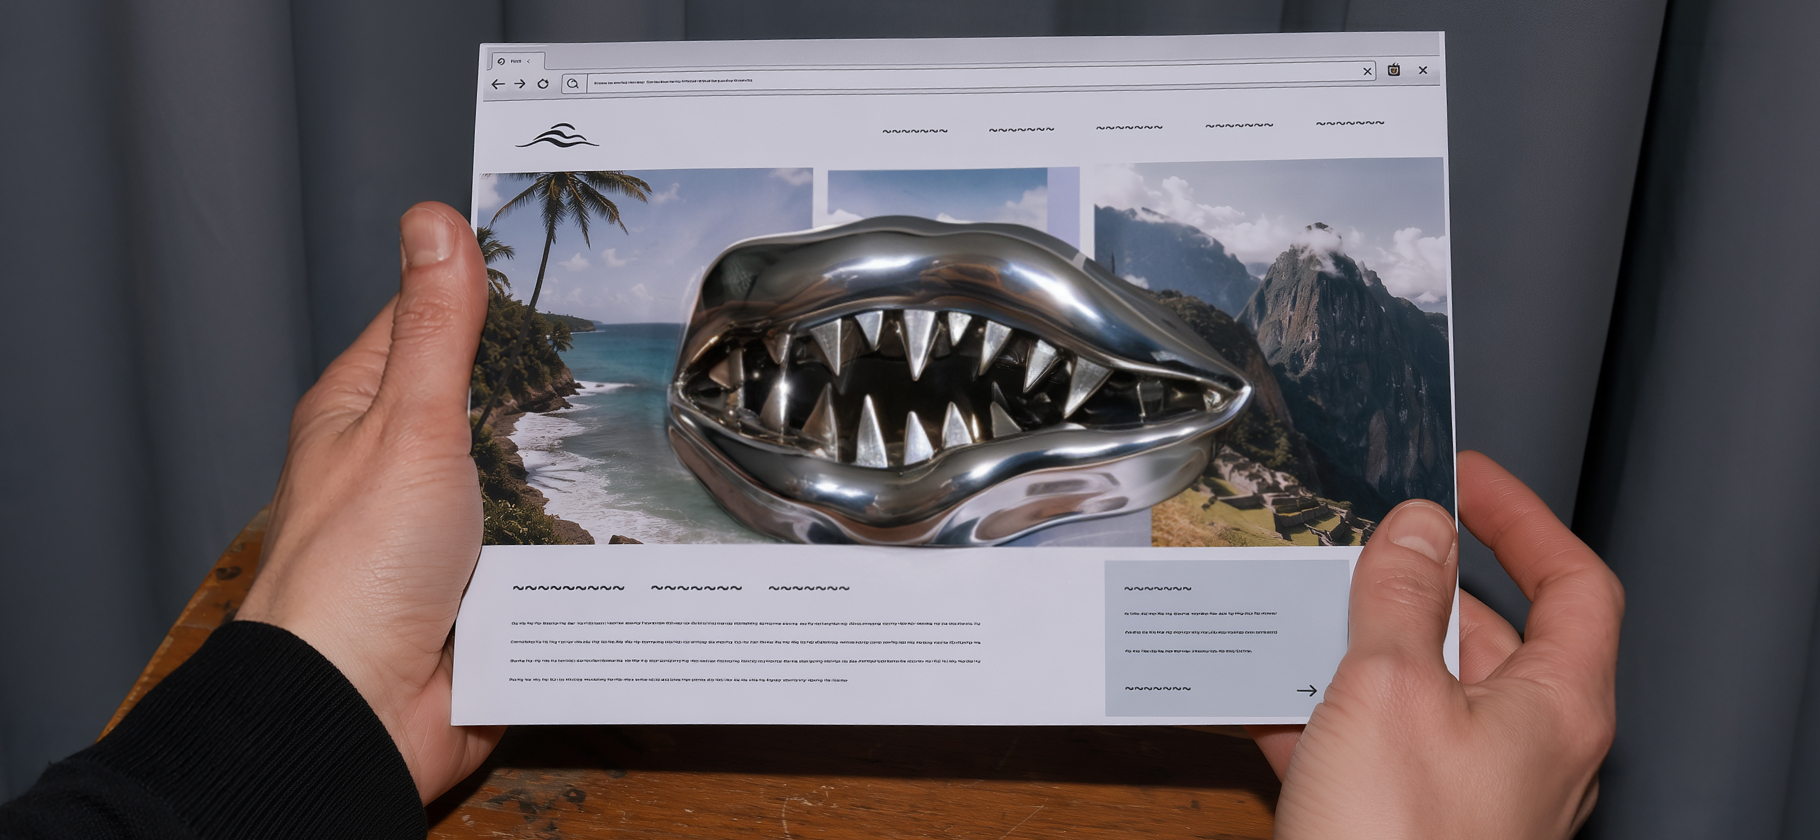Open the extension icon beside the address bar
Image resolution: width=1820 pixels, height=840 pixels.
[1394, 70]
